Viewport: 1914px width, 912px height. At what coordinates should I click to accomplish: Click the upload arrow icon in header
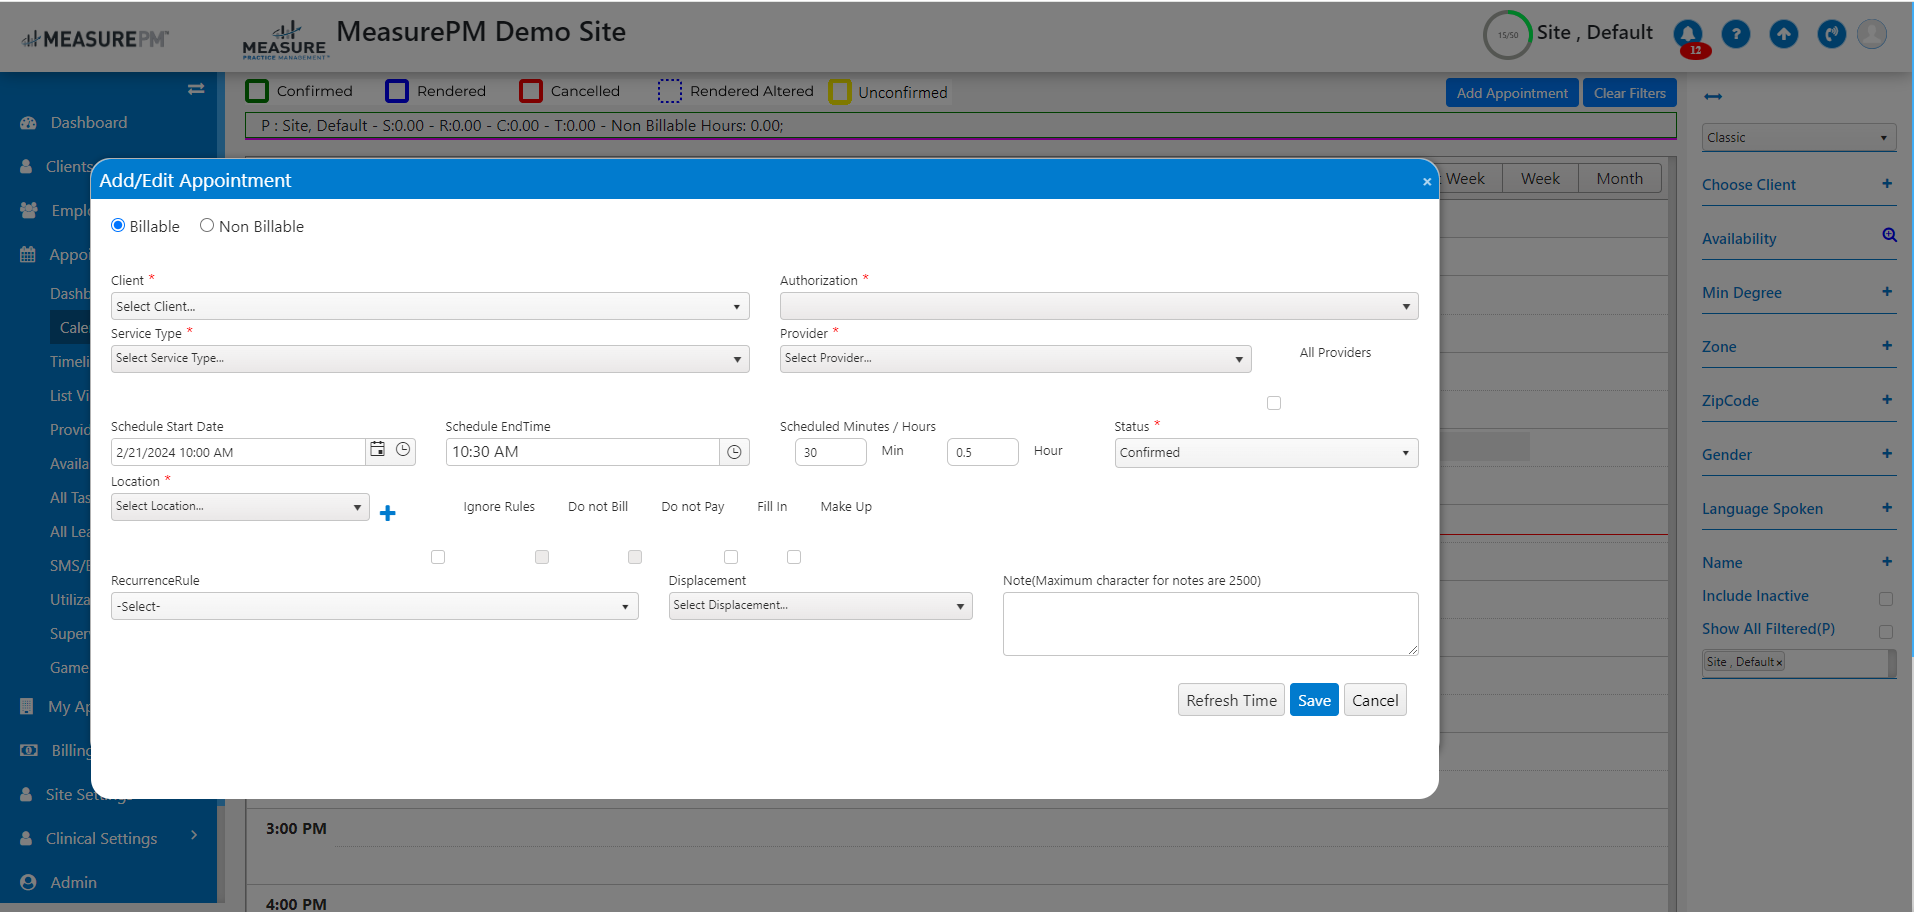1784,34
